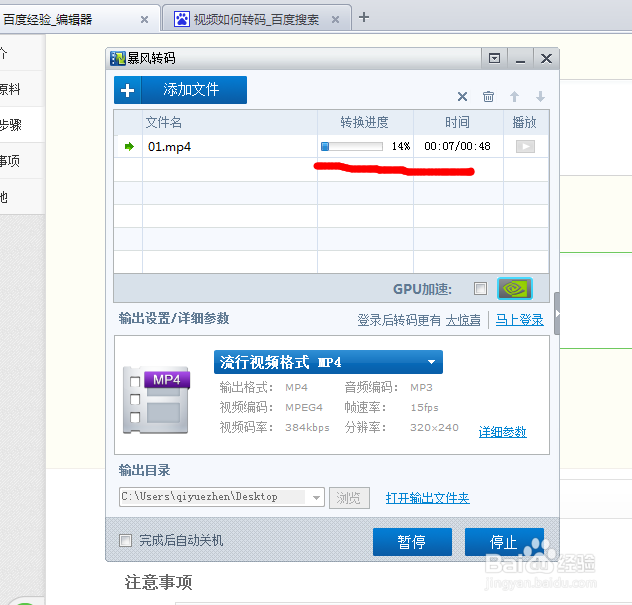Click the 384kbps video bitrate value
The width and height of the screenshot is (632, 605).
307,428
